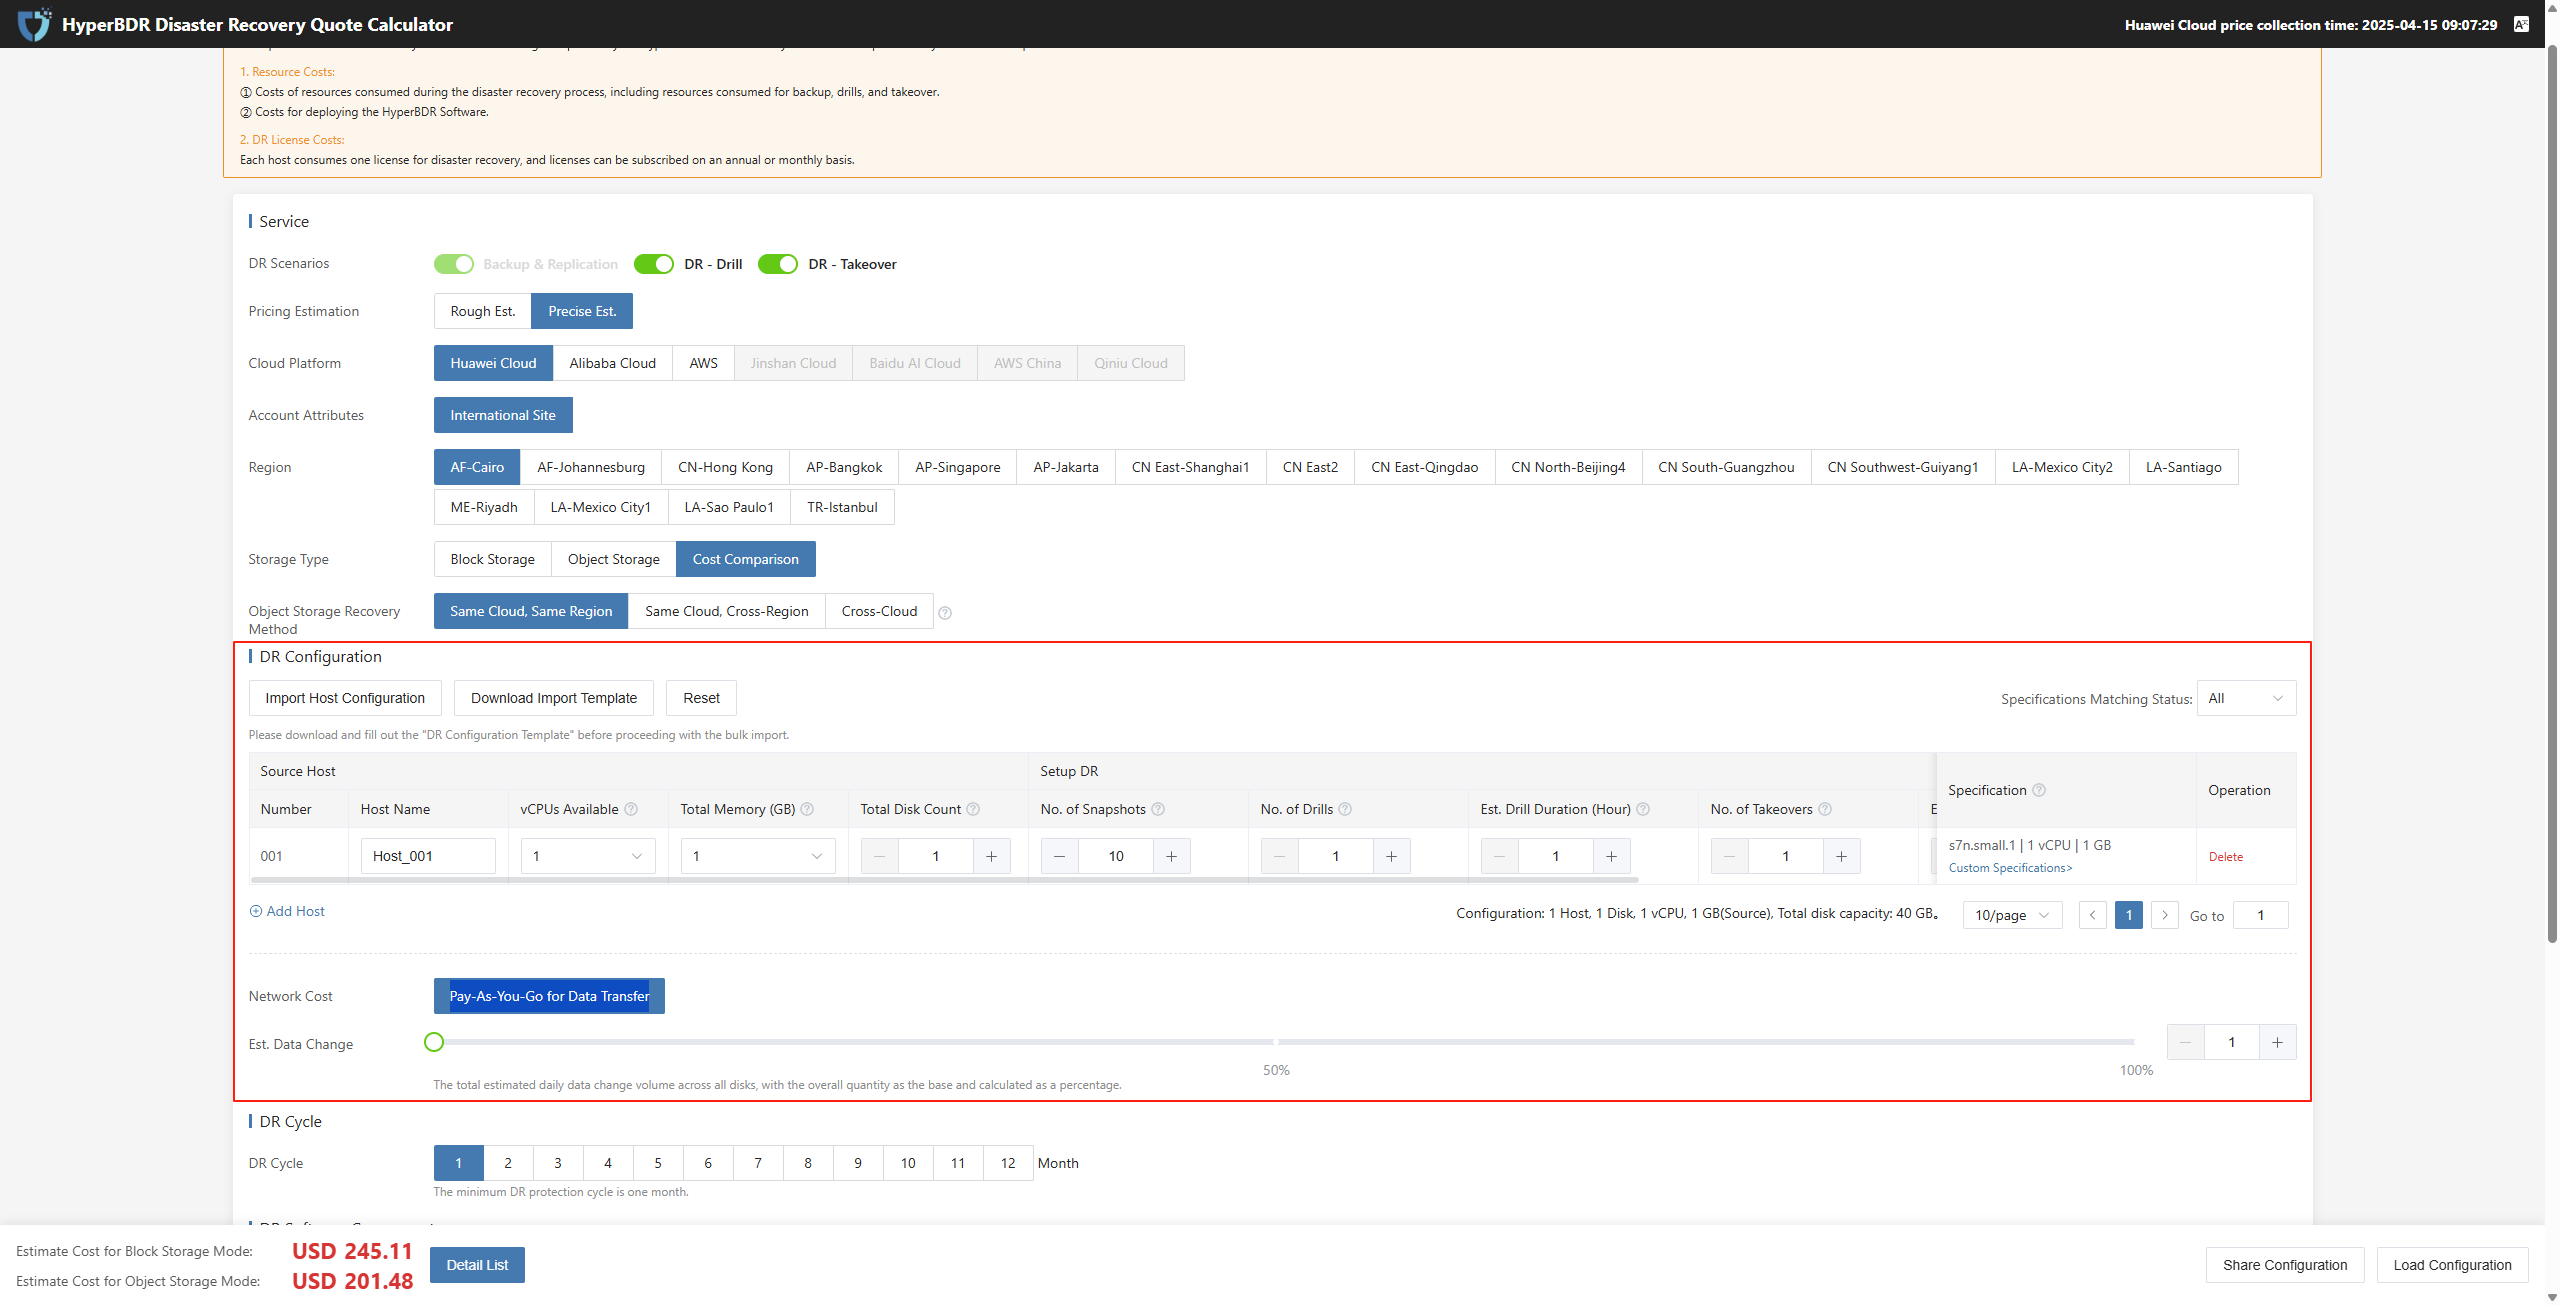Viewport: 2560px width, 1305px height.
Task: Select Object Storage type
Action: point(614,559)
